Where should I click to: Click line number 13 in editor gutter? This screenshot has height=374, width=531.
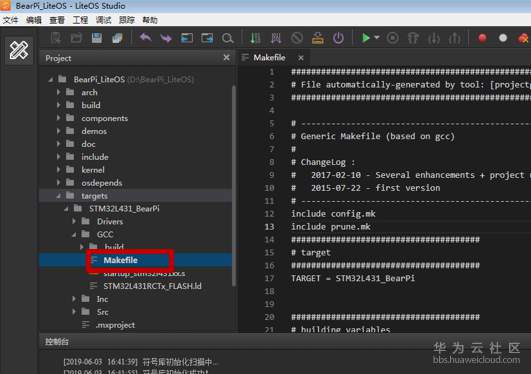269,227
